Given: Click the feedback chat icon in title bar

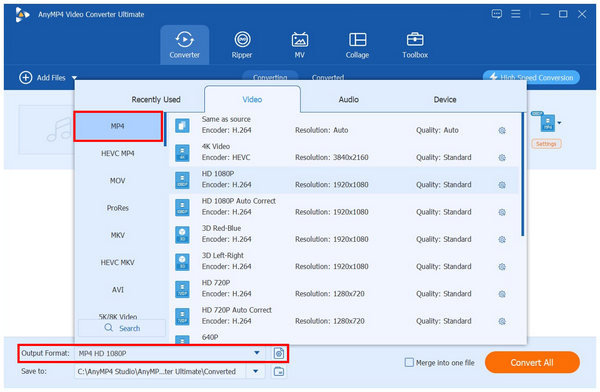Looking at the screenshot, I should click(497, 14).
